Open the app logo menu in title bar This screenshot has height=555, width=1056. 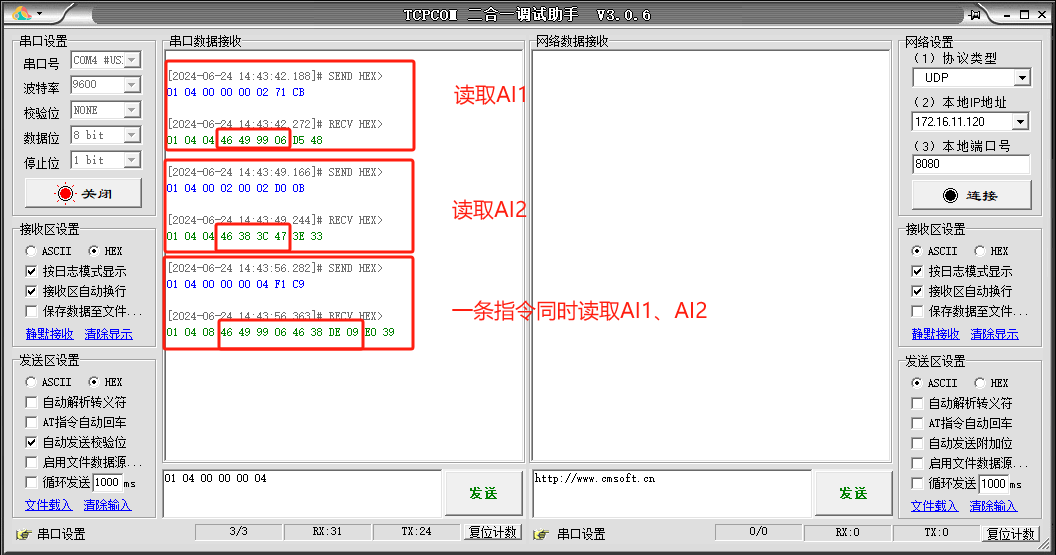pos(26,13)
